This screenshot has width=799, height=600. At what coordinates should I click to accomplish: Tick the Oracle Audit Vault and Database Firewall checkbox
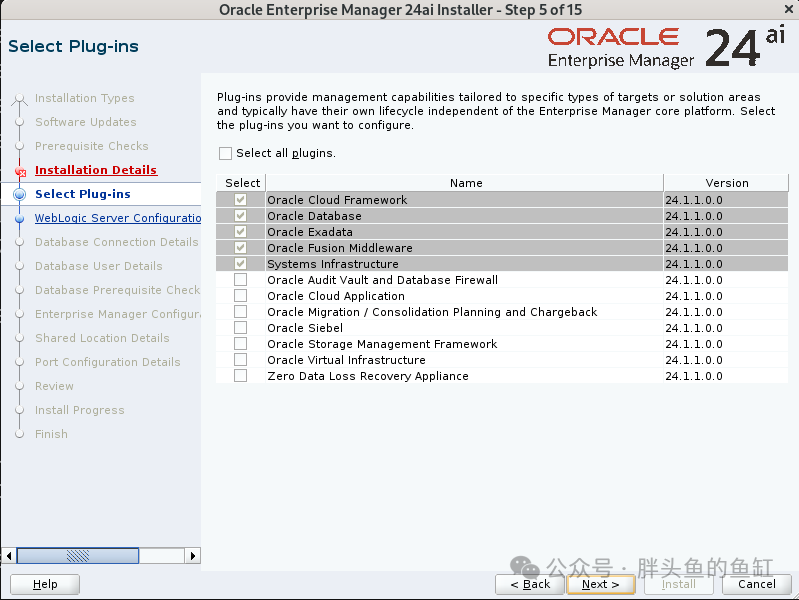[x=241, y=280]
